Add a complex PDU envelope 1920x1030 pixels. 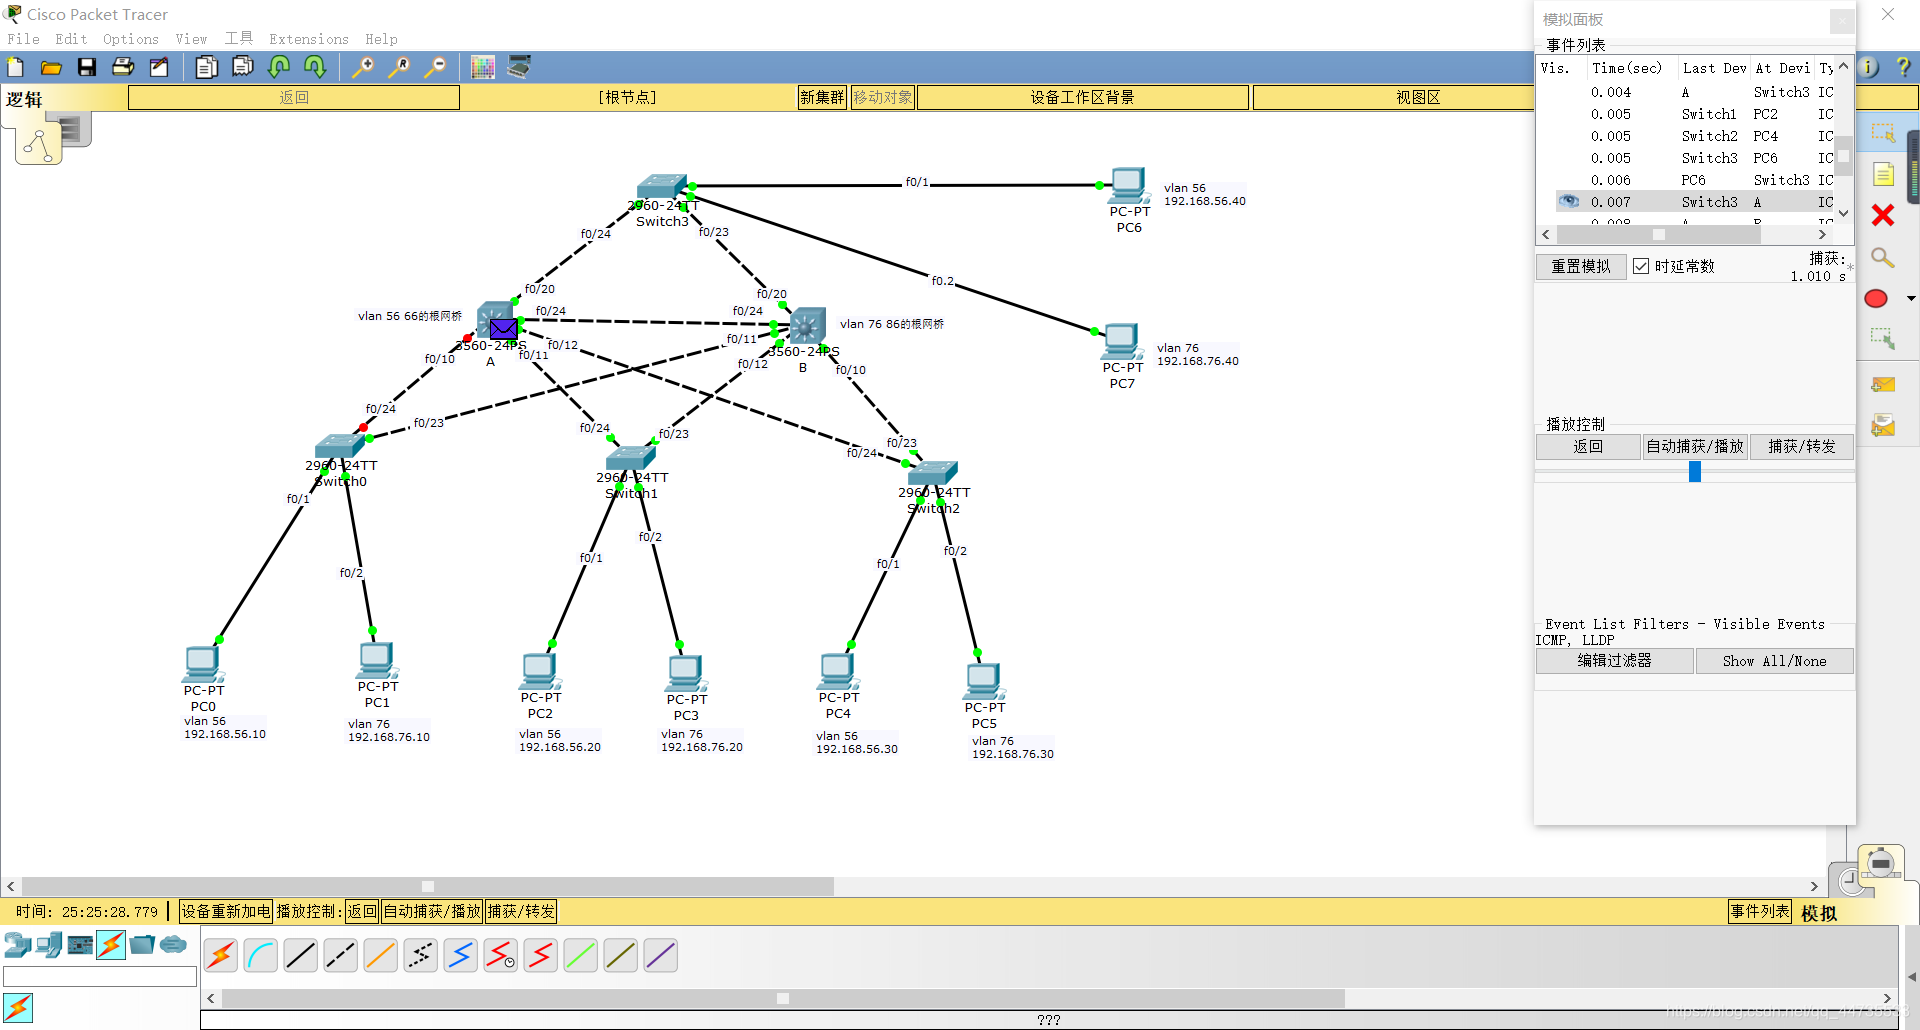[1883, 426]
